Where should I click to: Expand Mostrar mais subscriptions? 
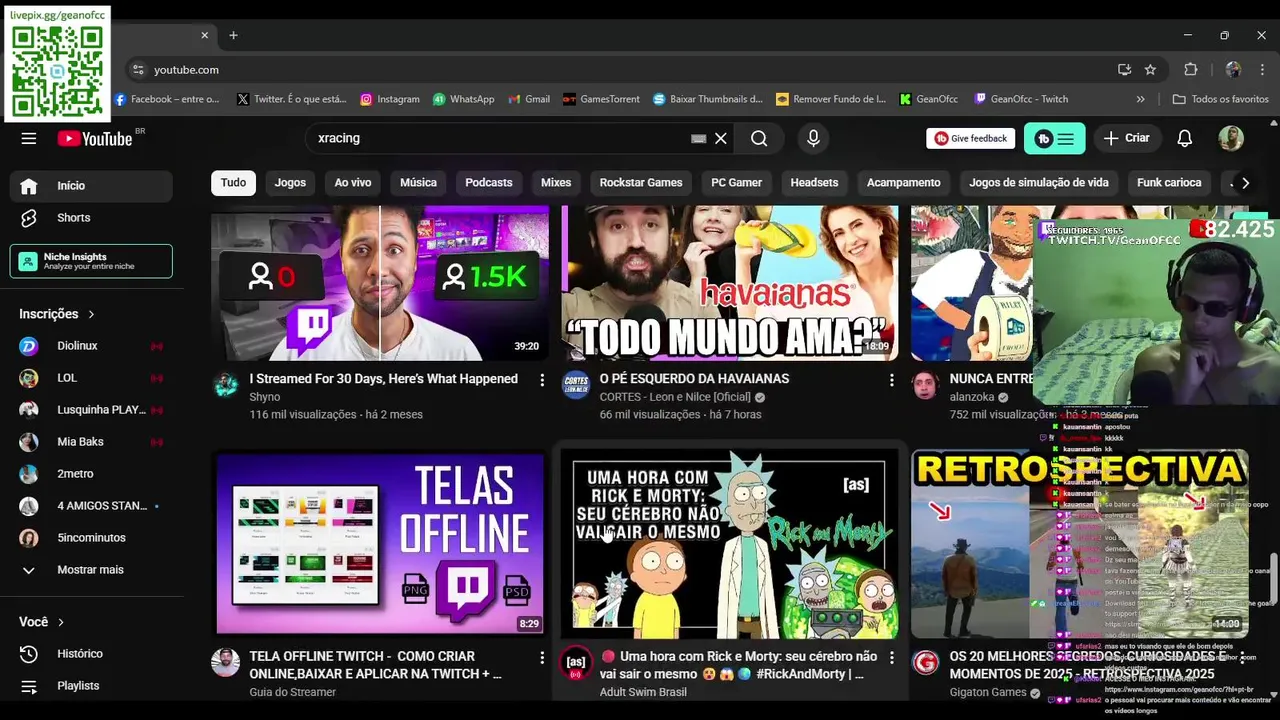91,569
